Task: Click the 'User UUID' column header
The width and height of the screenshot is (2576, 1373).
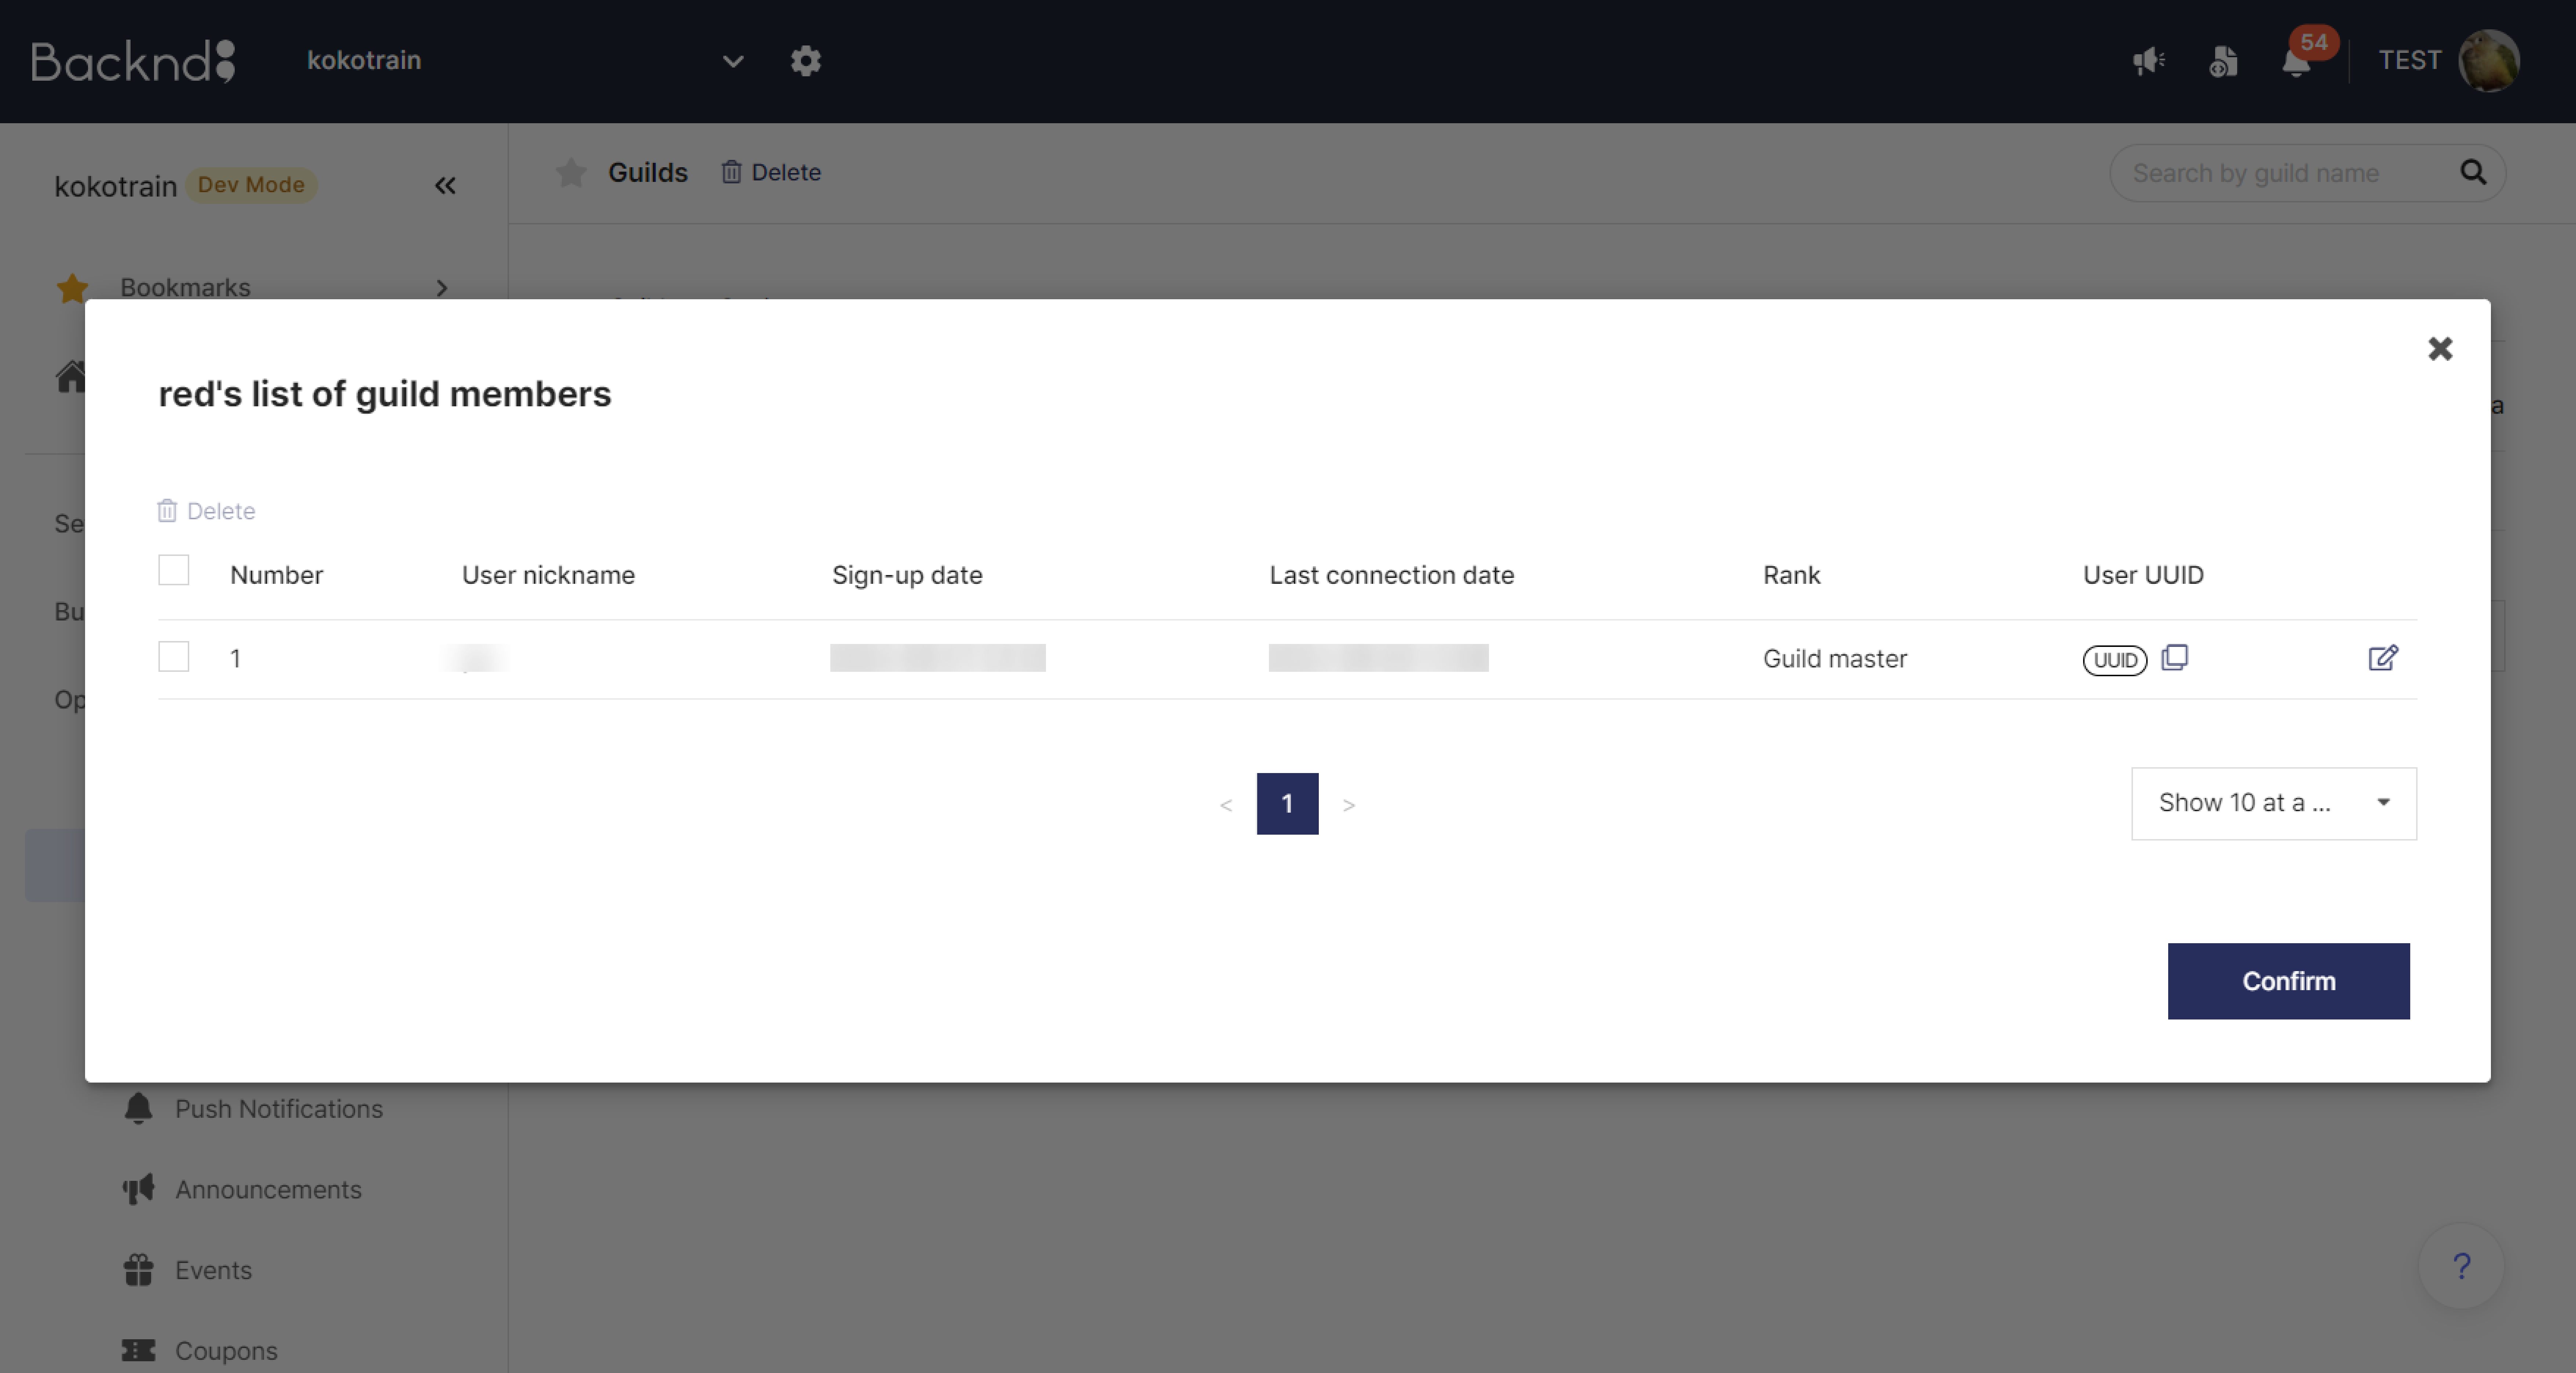Action: (x=2142, y=575)
